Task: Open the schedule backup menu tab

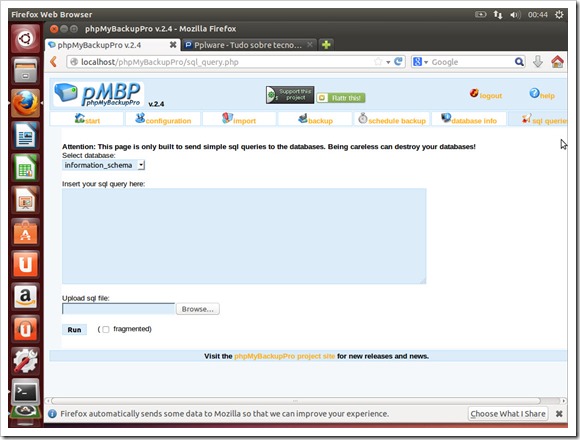Action: 392,119
